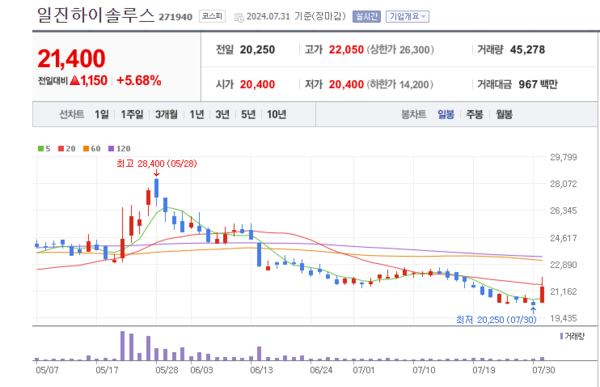Viewport: 600px width, 387px height.
Task: Click the 29,799 price axis label
Action: coord(563,157)
